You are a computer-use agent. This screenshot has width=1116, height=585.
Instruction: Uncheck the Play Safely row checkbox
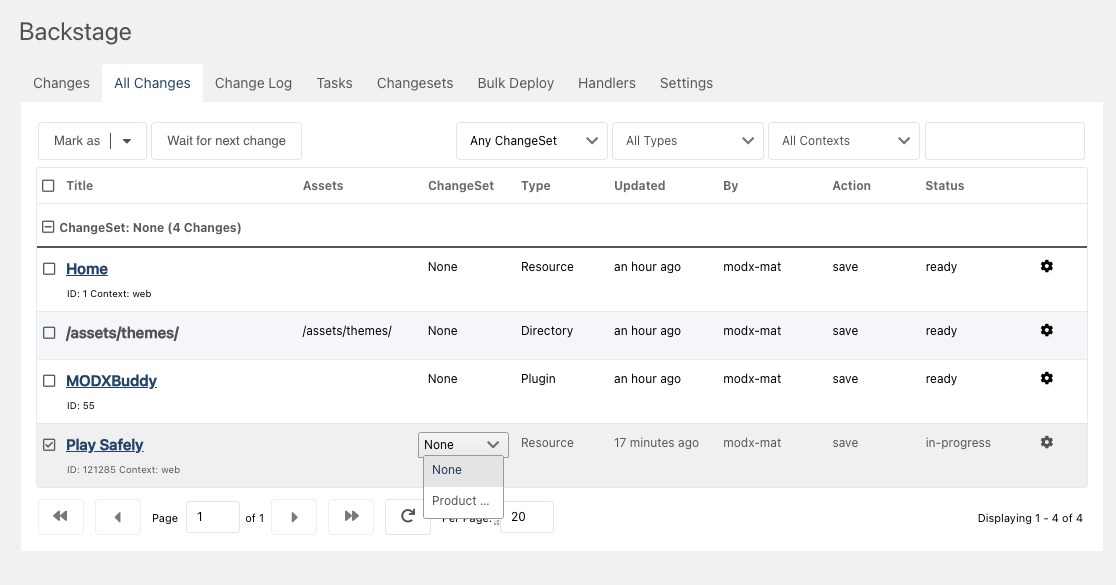tap(49, 445)
